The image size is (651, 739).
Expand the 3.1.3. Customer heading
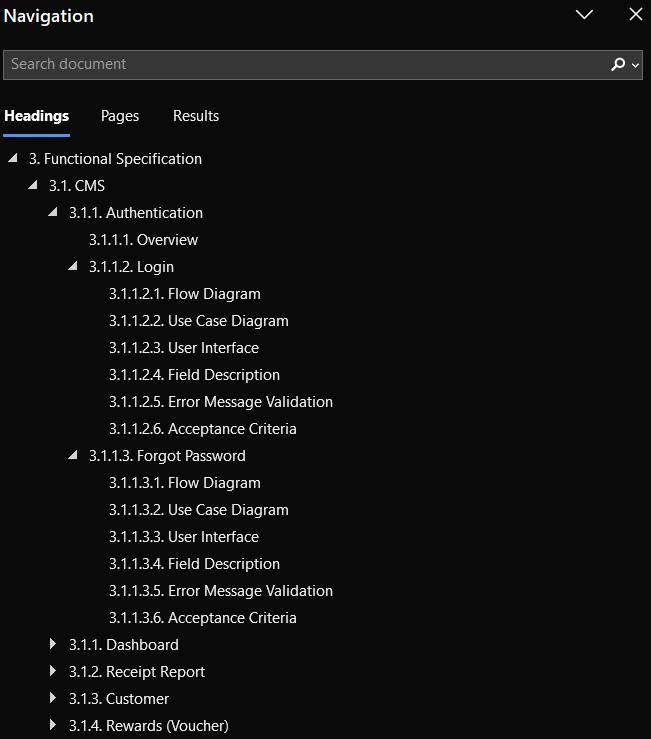pos(53,698)
